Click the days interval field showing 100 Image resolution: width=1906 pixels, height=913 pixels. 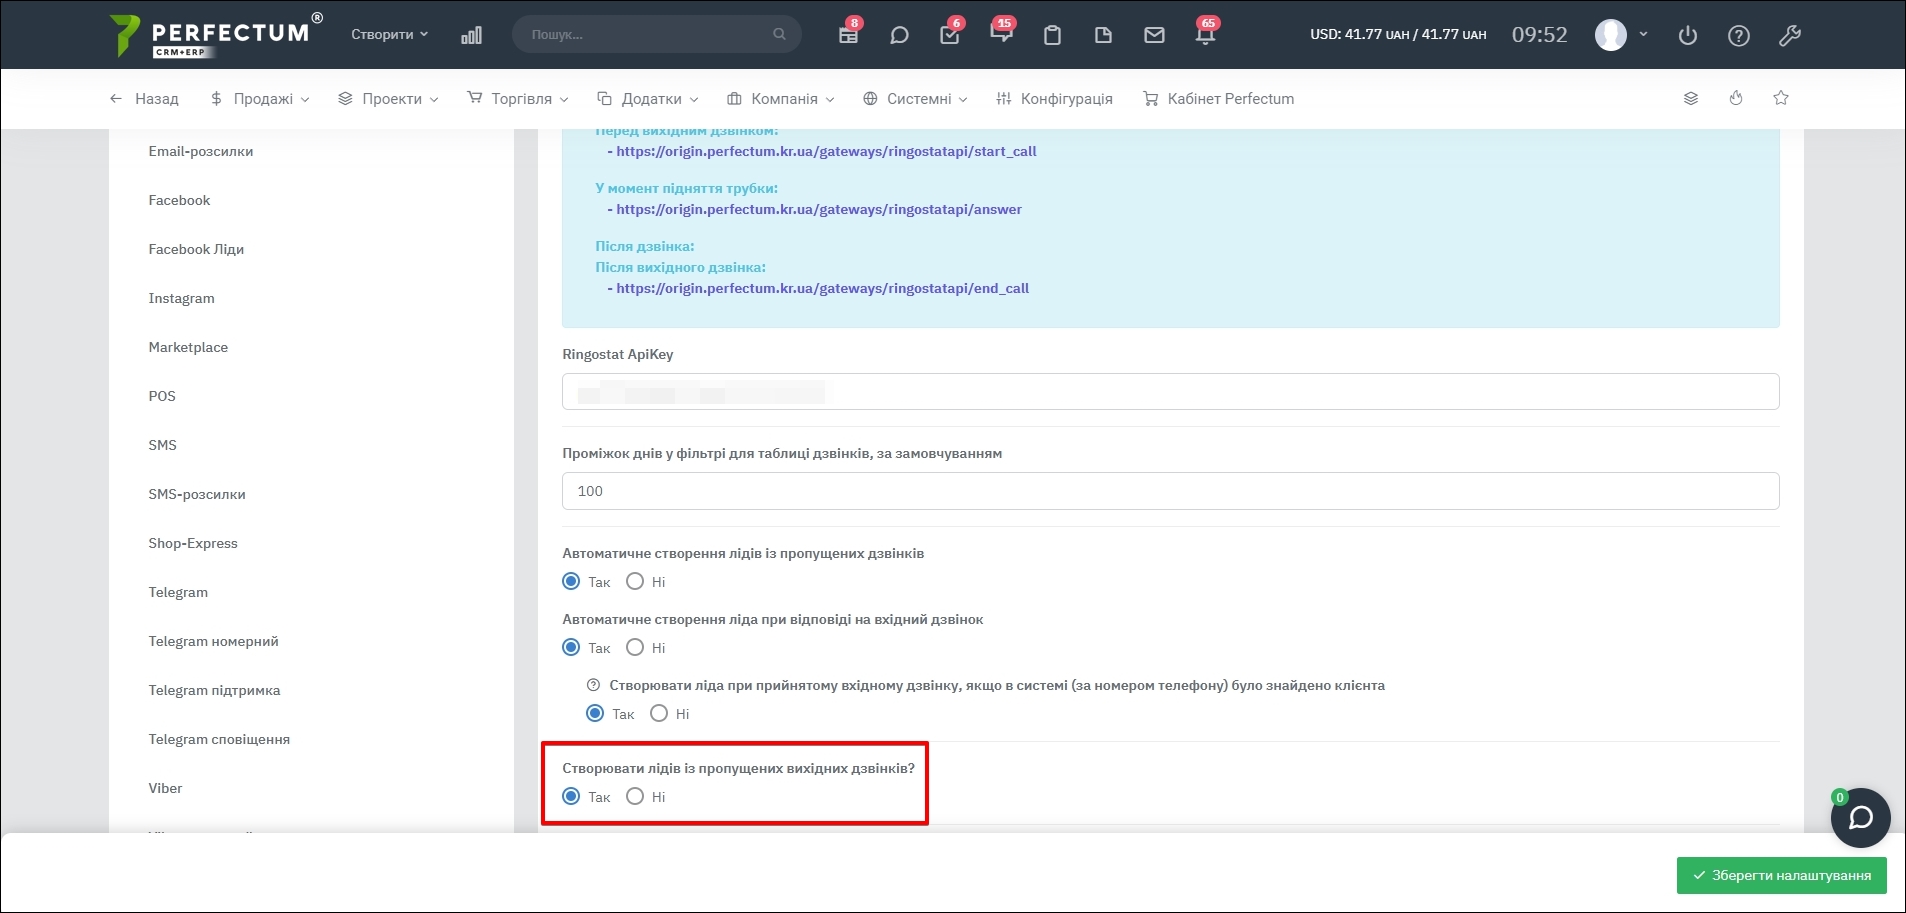click(1170, 491)
